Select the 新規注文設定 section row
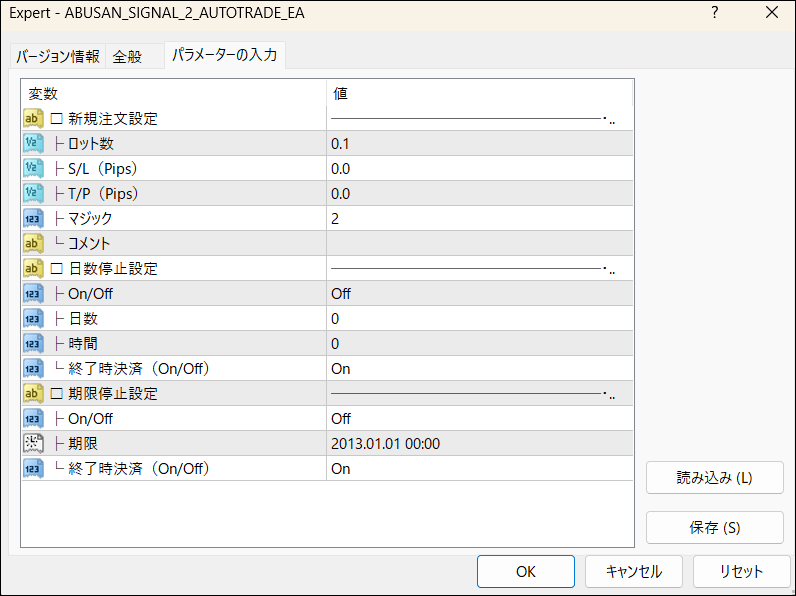 point(112,119)
